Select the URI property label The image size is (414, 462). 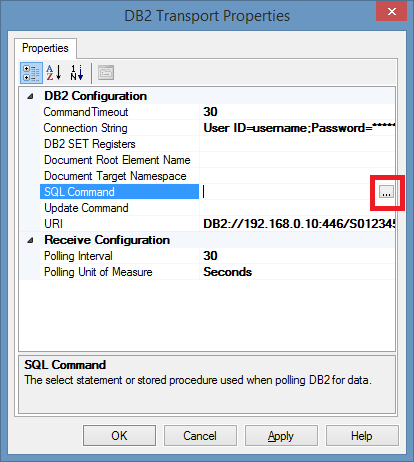click(120, 224)
